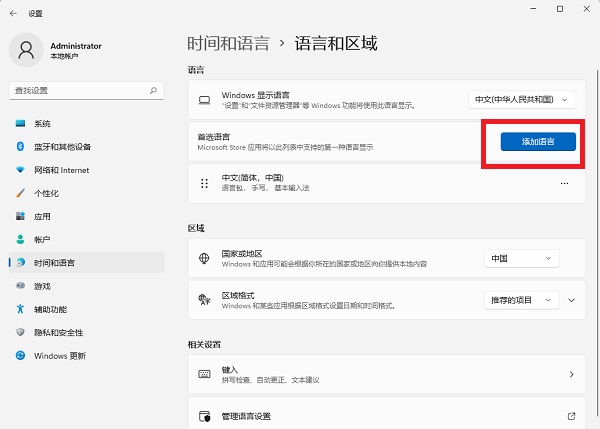The height and width of the screenshot is (429, 600).
Task: Click the back arrow in Settings header
Action: click(12, 14)
